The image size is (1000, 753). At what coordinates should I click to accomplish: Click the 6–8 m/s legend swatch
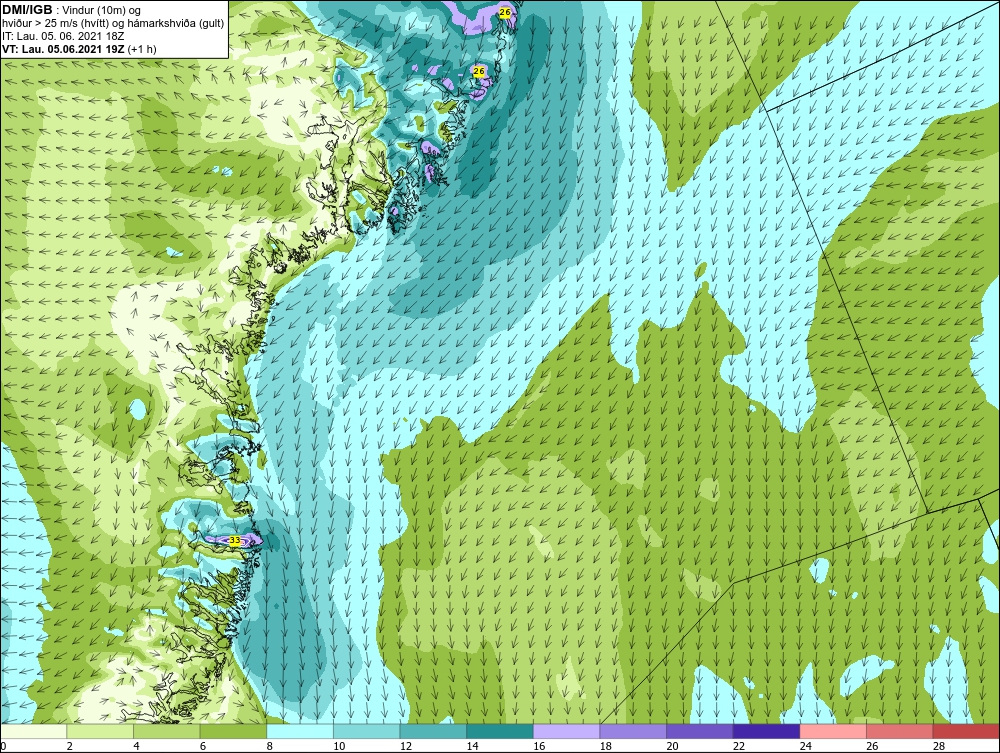[233, 731]
